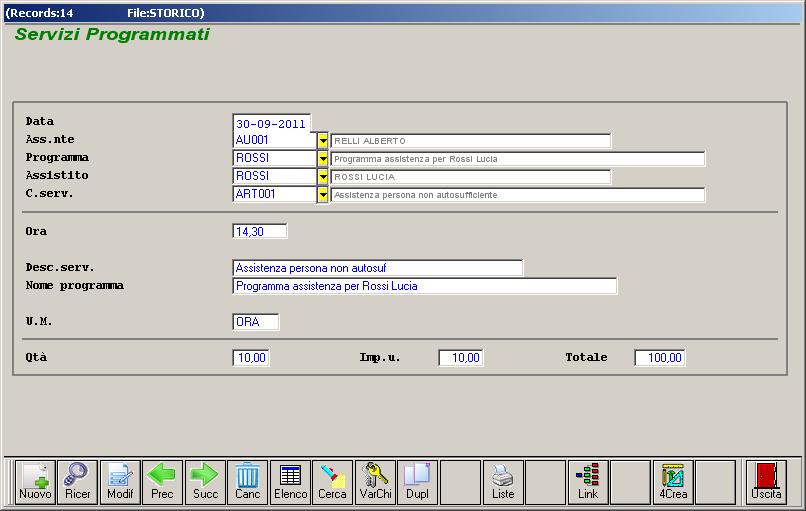Click the 'Desc.serv.' label
Screen dimensions: 806x511
click(60, 267)
